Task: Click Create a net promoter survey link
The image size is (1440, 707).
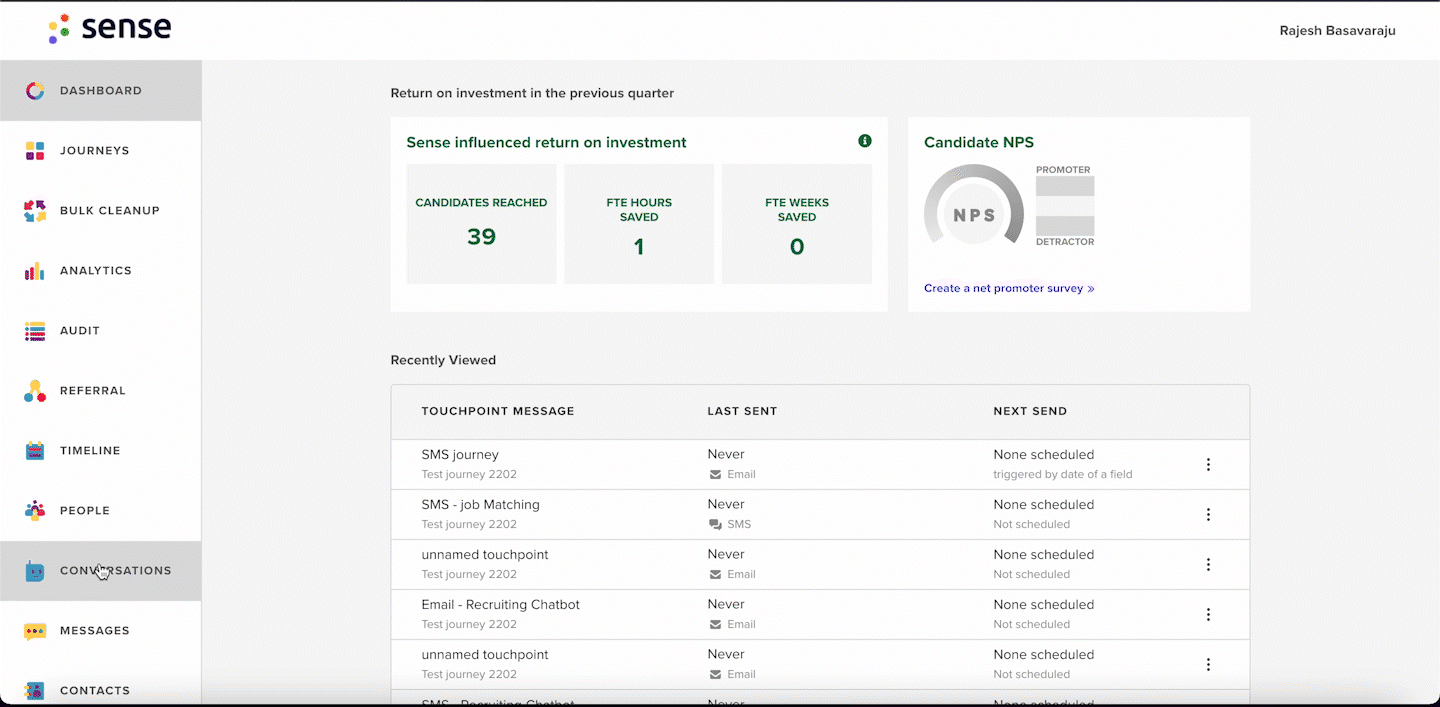Action: tap(1009, 288)
